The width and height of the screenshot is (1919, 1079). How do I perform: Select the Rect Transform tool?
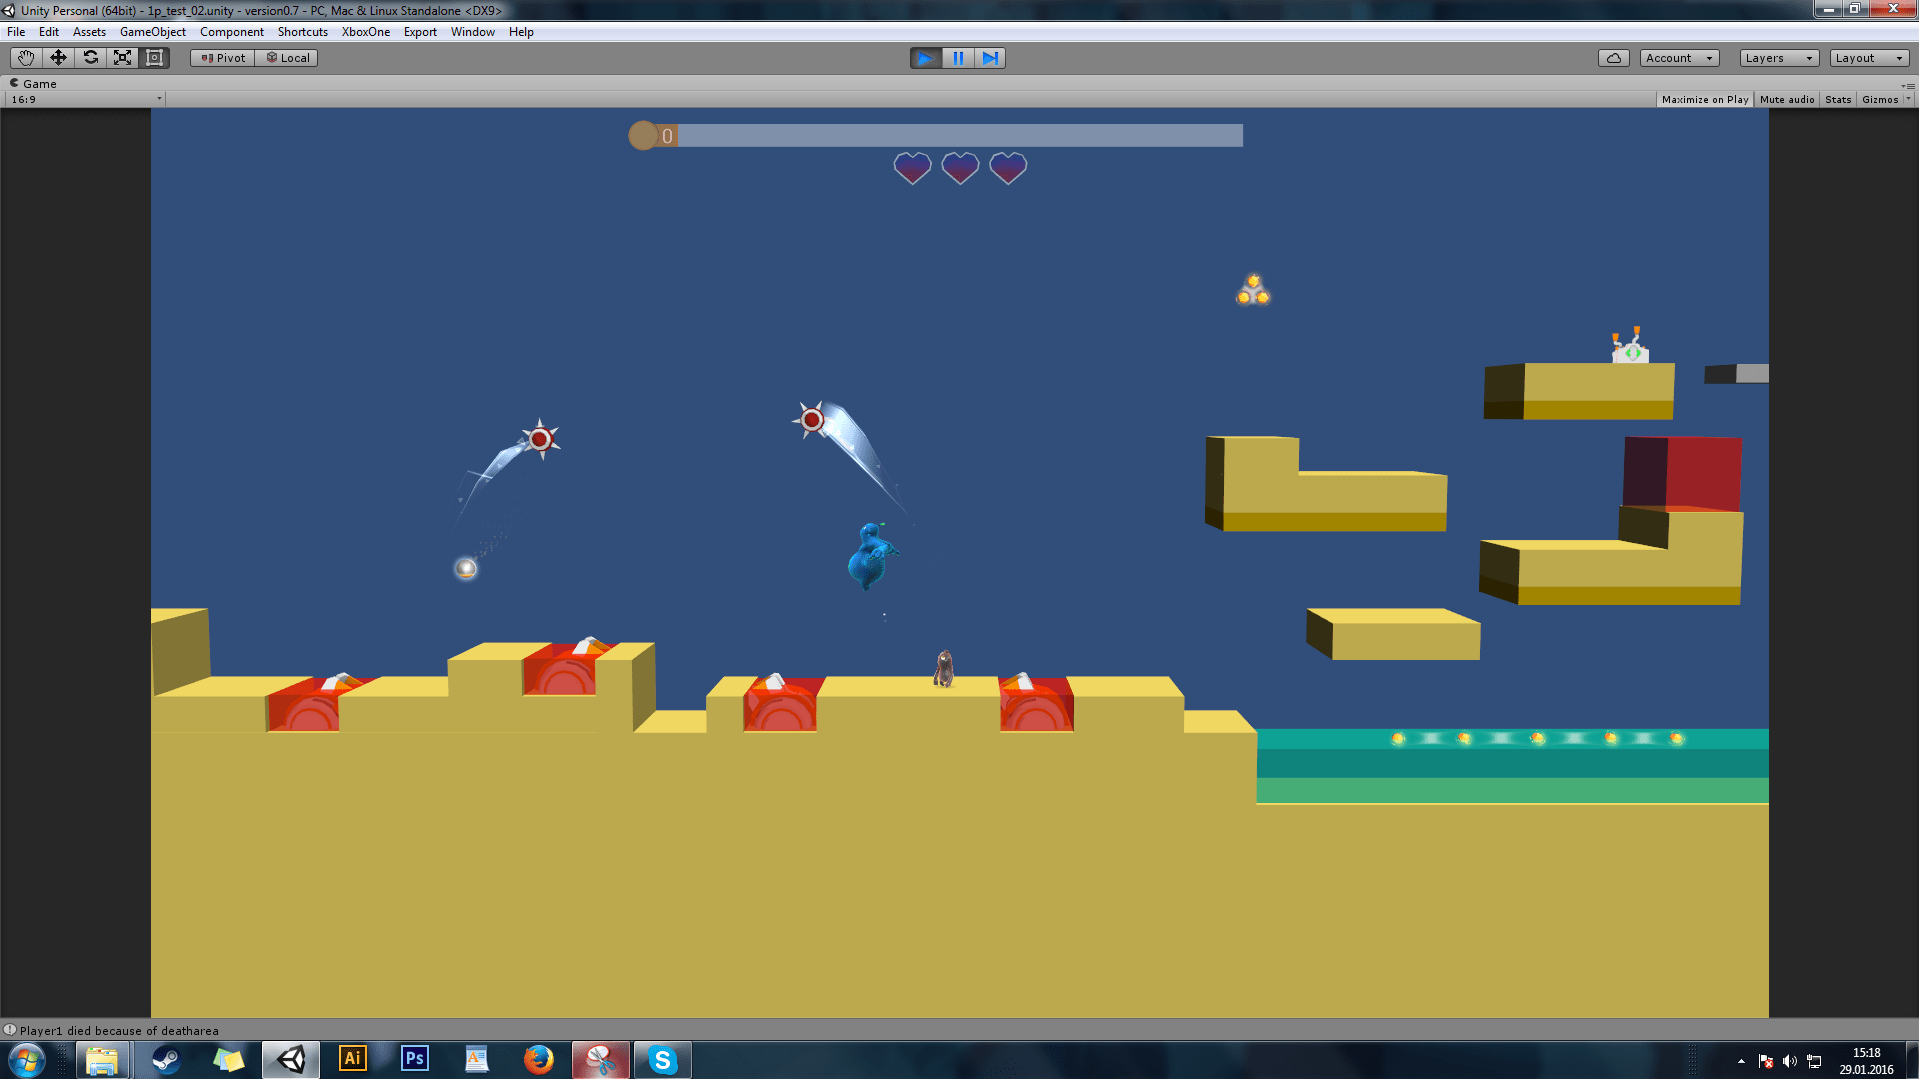[x=152, y=57]
